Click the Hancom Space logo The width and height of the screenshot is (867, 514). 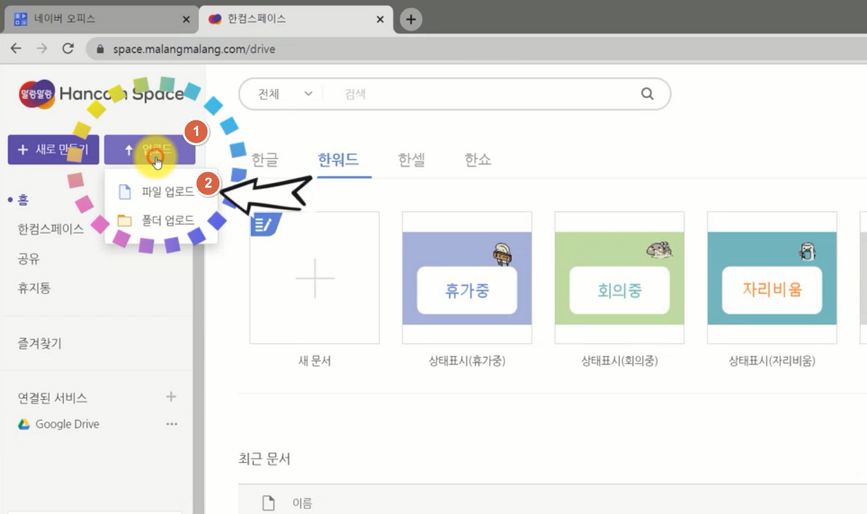(x=102, y=94)
